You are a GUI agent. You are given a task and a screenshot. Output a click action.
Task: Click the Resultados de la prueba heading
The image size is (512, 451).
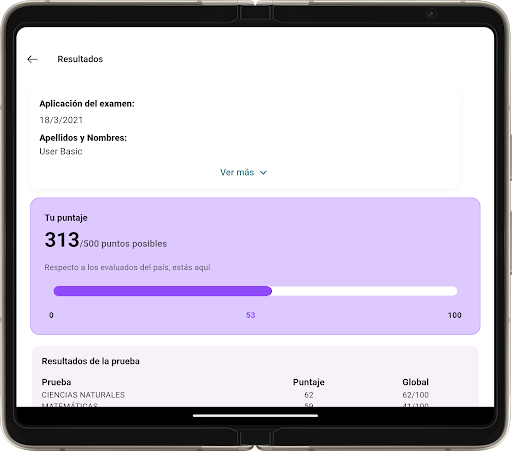[x=91, y=361]
